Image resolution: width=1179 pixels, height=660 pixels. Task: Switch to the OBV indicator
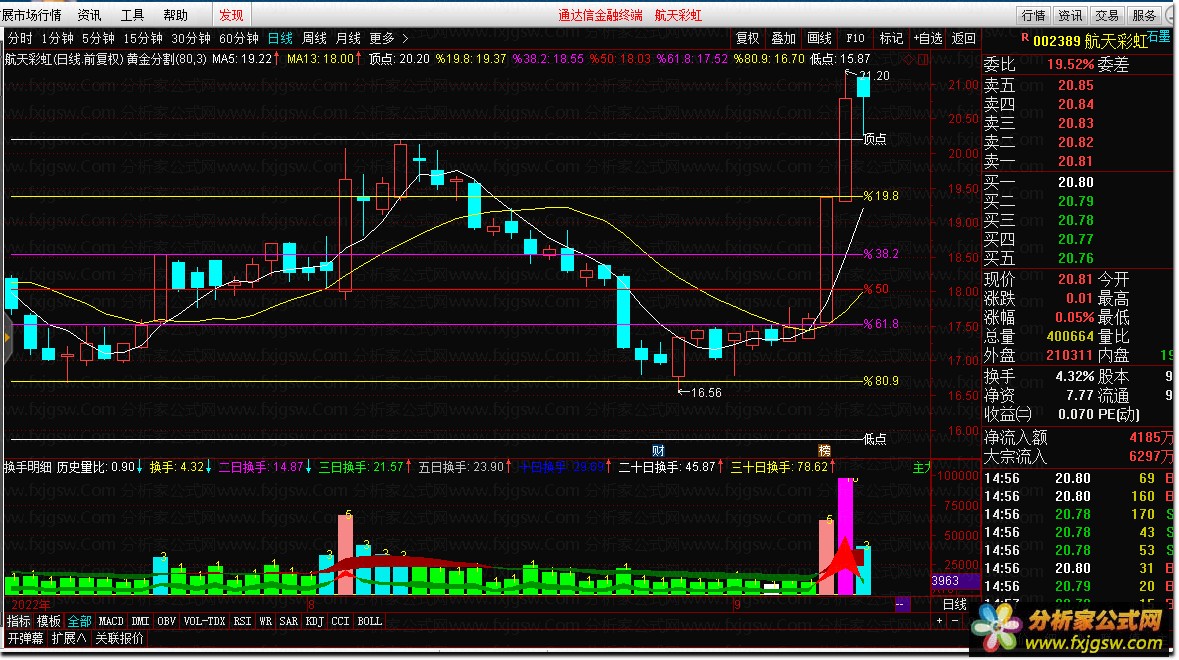[166, 622]
